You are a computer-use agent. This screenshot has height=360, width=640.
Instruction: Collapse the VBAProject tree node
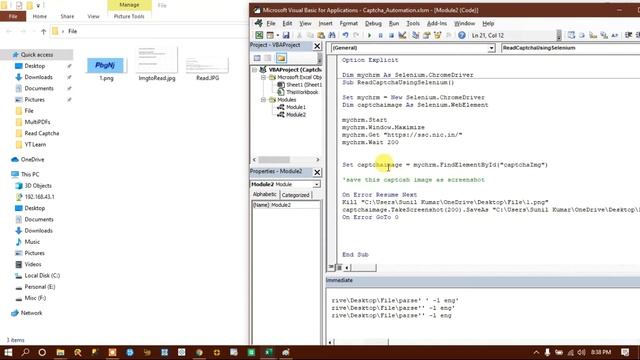255,70
